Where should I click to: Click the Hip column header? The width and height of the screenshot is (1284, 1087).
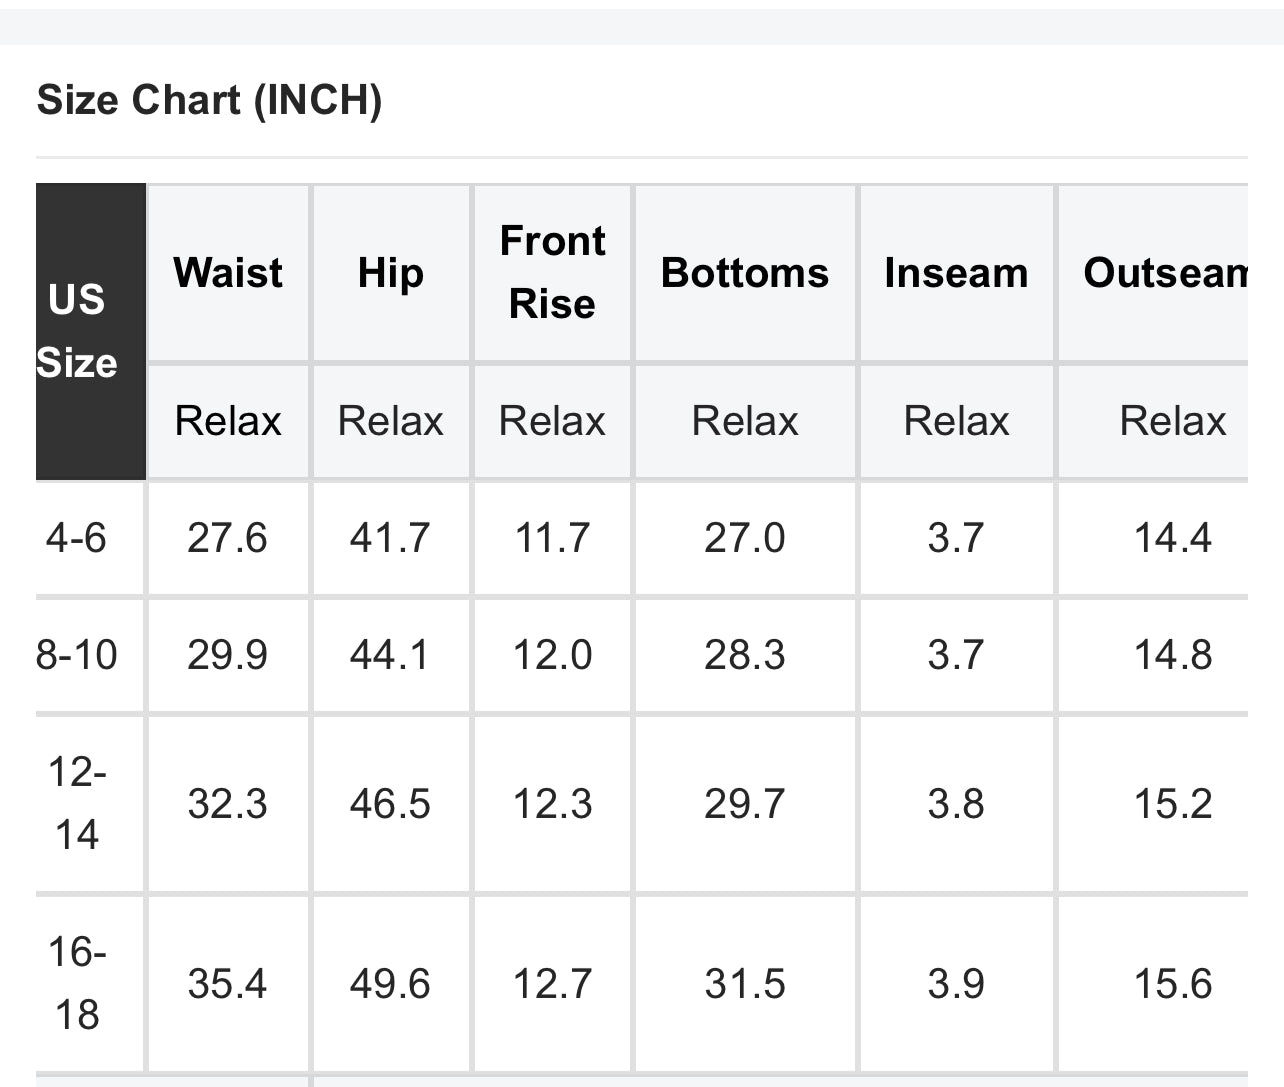(x=391, y=273)
